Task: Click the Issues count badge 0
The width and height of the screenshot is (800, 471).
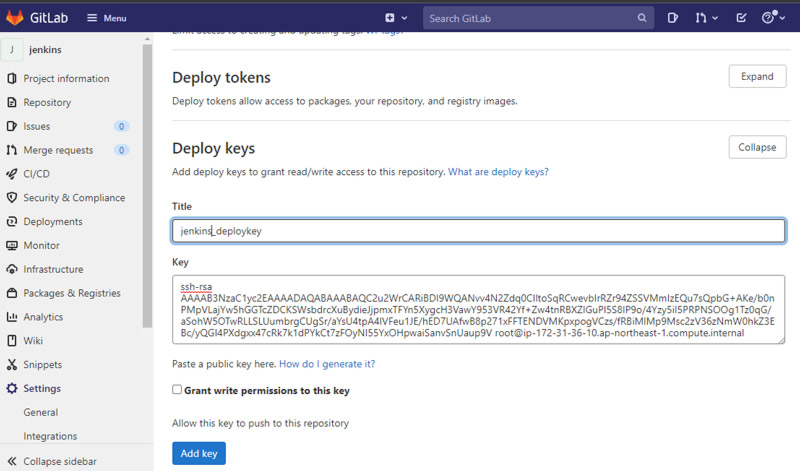Action: click(121, 126)
